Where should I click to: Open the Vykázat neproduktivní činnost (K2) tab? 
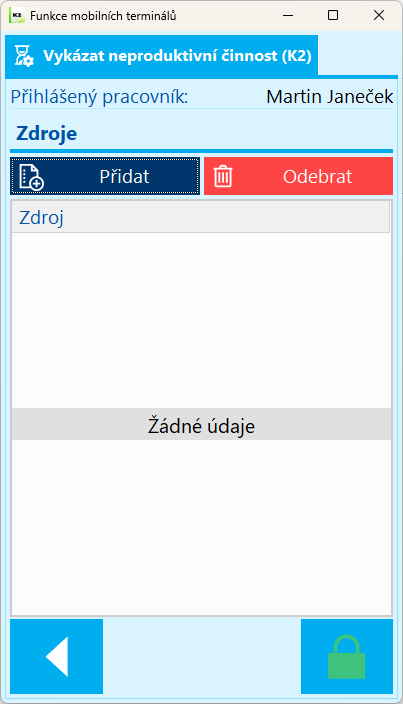[162, 56]
